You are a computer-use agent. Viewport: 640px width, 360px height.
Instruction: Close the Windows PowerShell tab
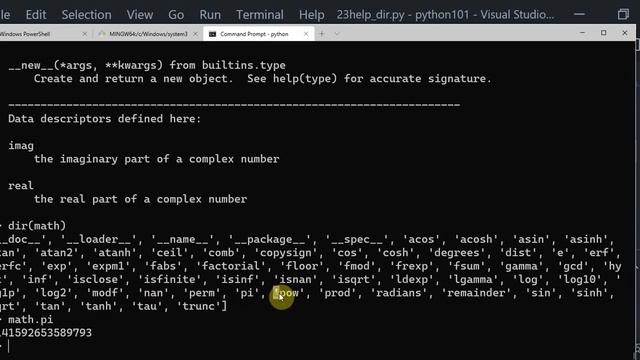pos(84,34)
